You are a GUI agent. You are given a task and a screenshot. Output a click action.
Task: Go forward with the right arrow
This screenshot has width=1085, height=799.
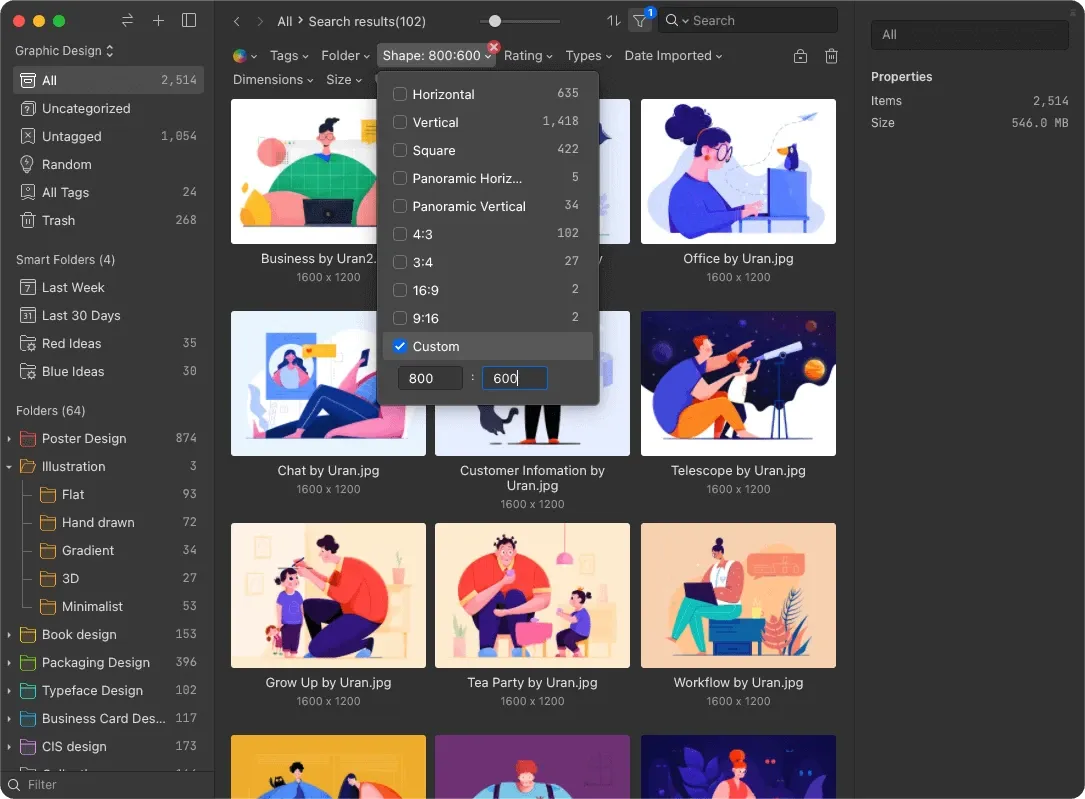click(259, 21)
